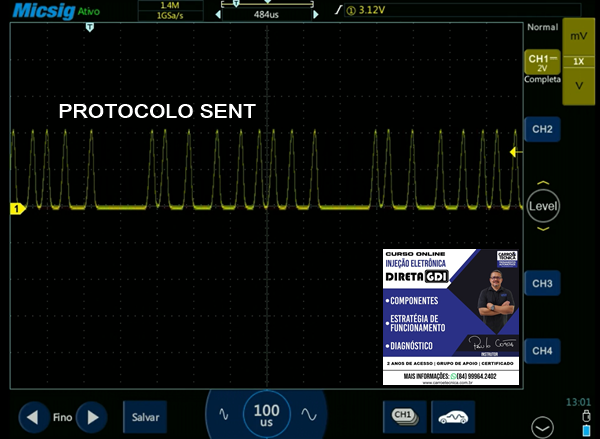Toggle channel CH2 on
Viewport: 600px width, 439px height.
coord(542,130)
